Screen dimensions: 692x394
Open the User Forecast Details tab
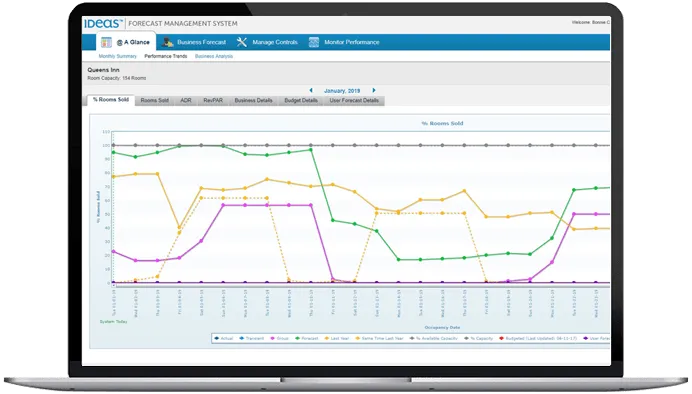[354, 101]
